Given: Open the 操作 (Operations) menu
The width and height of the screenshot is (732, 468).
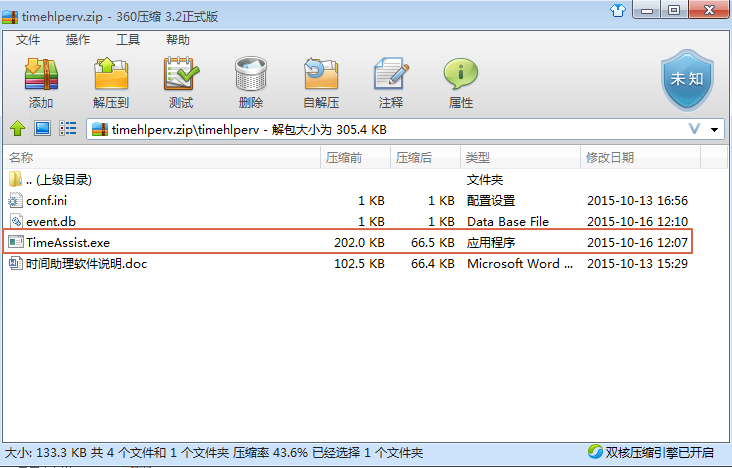Looking at the screenshot, I should [x=77, y=40].
